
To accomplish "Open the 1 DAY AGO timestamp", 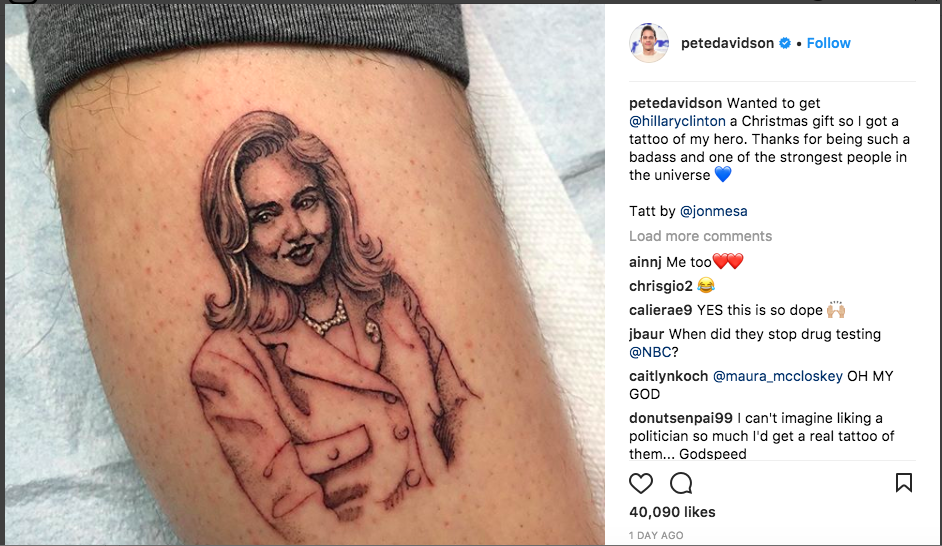I will coord(656,535).
